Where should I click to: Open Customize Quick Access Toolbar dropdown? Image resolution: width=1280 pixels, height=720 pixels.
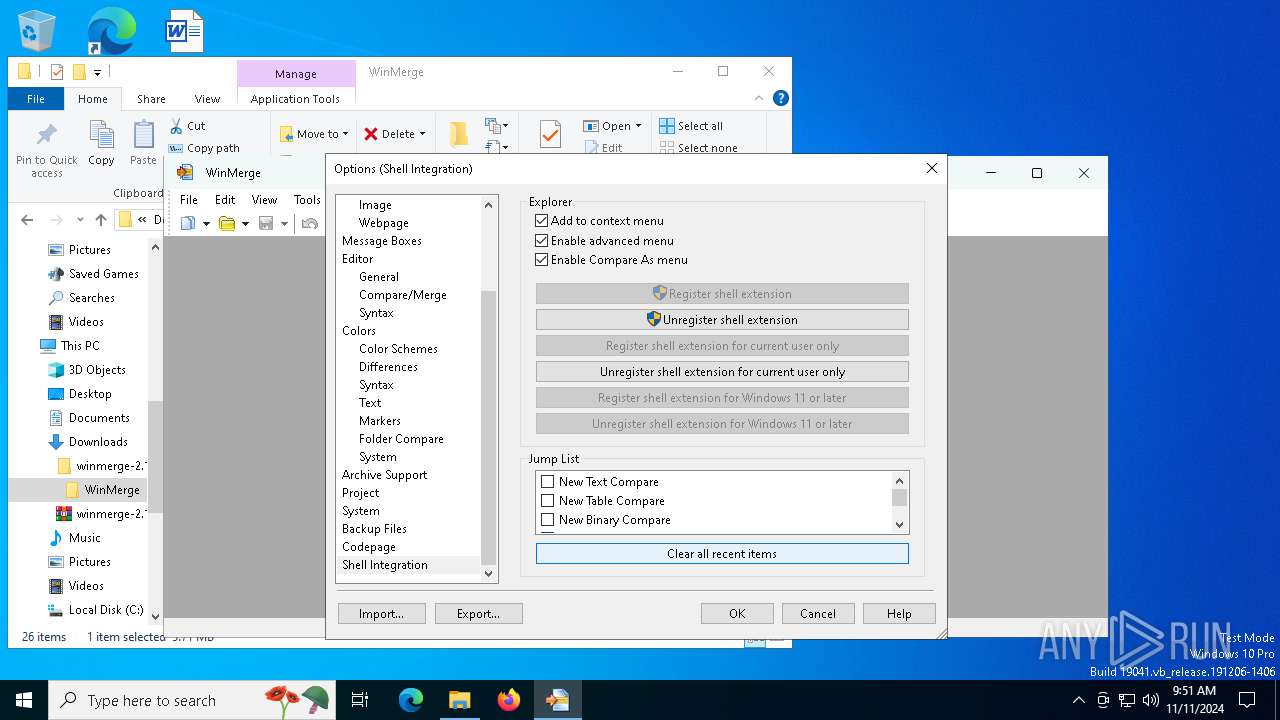click(97, 72)
